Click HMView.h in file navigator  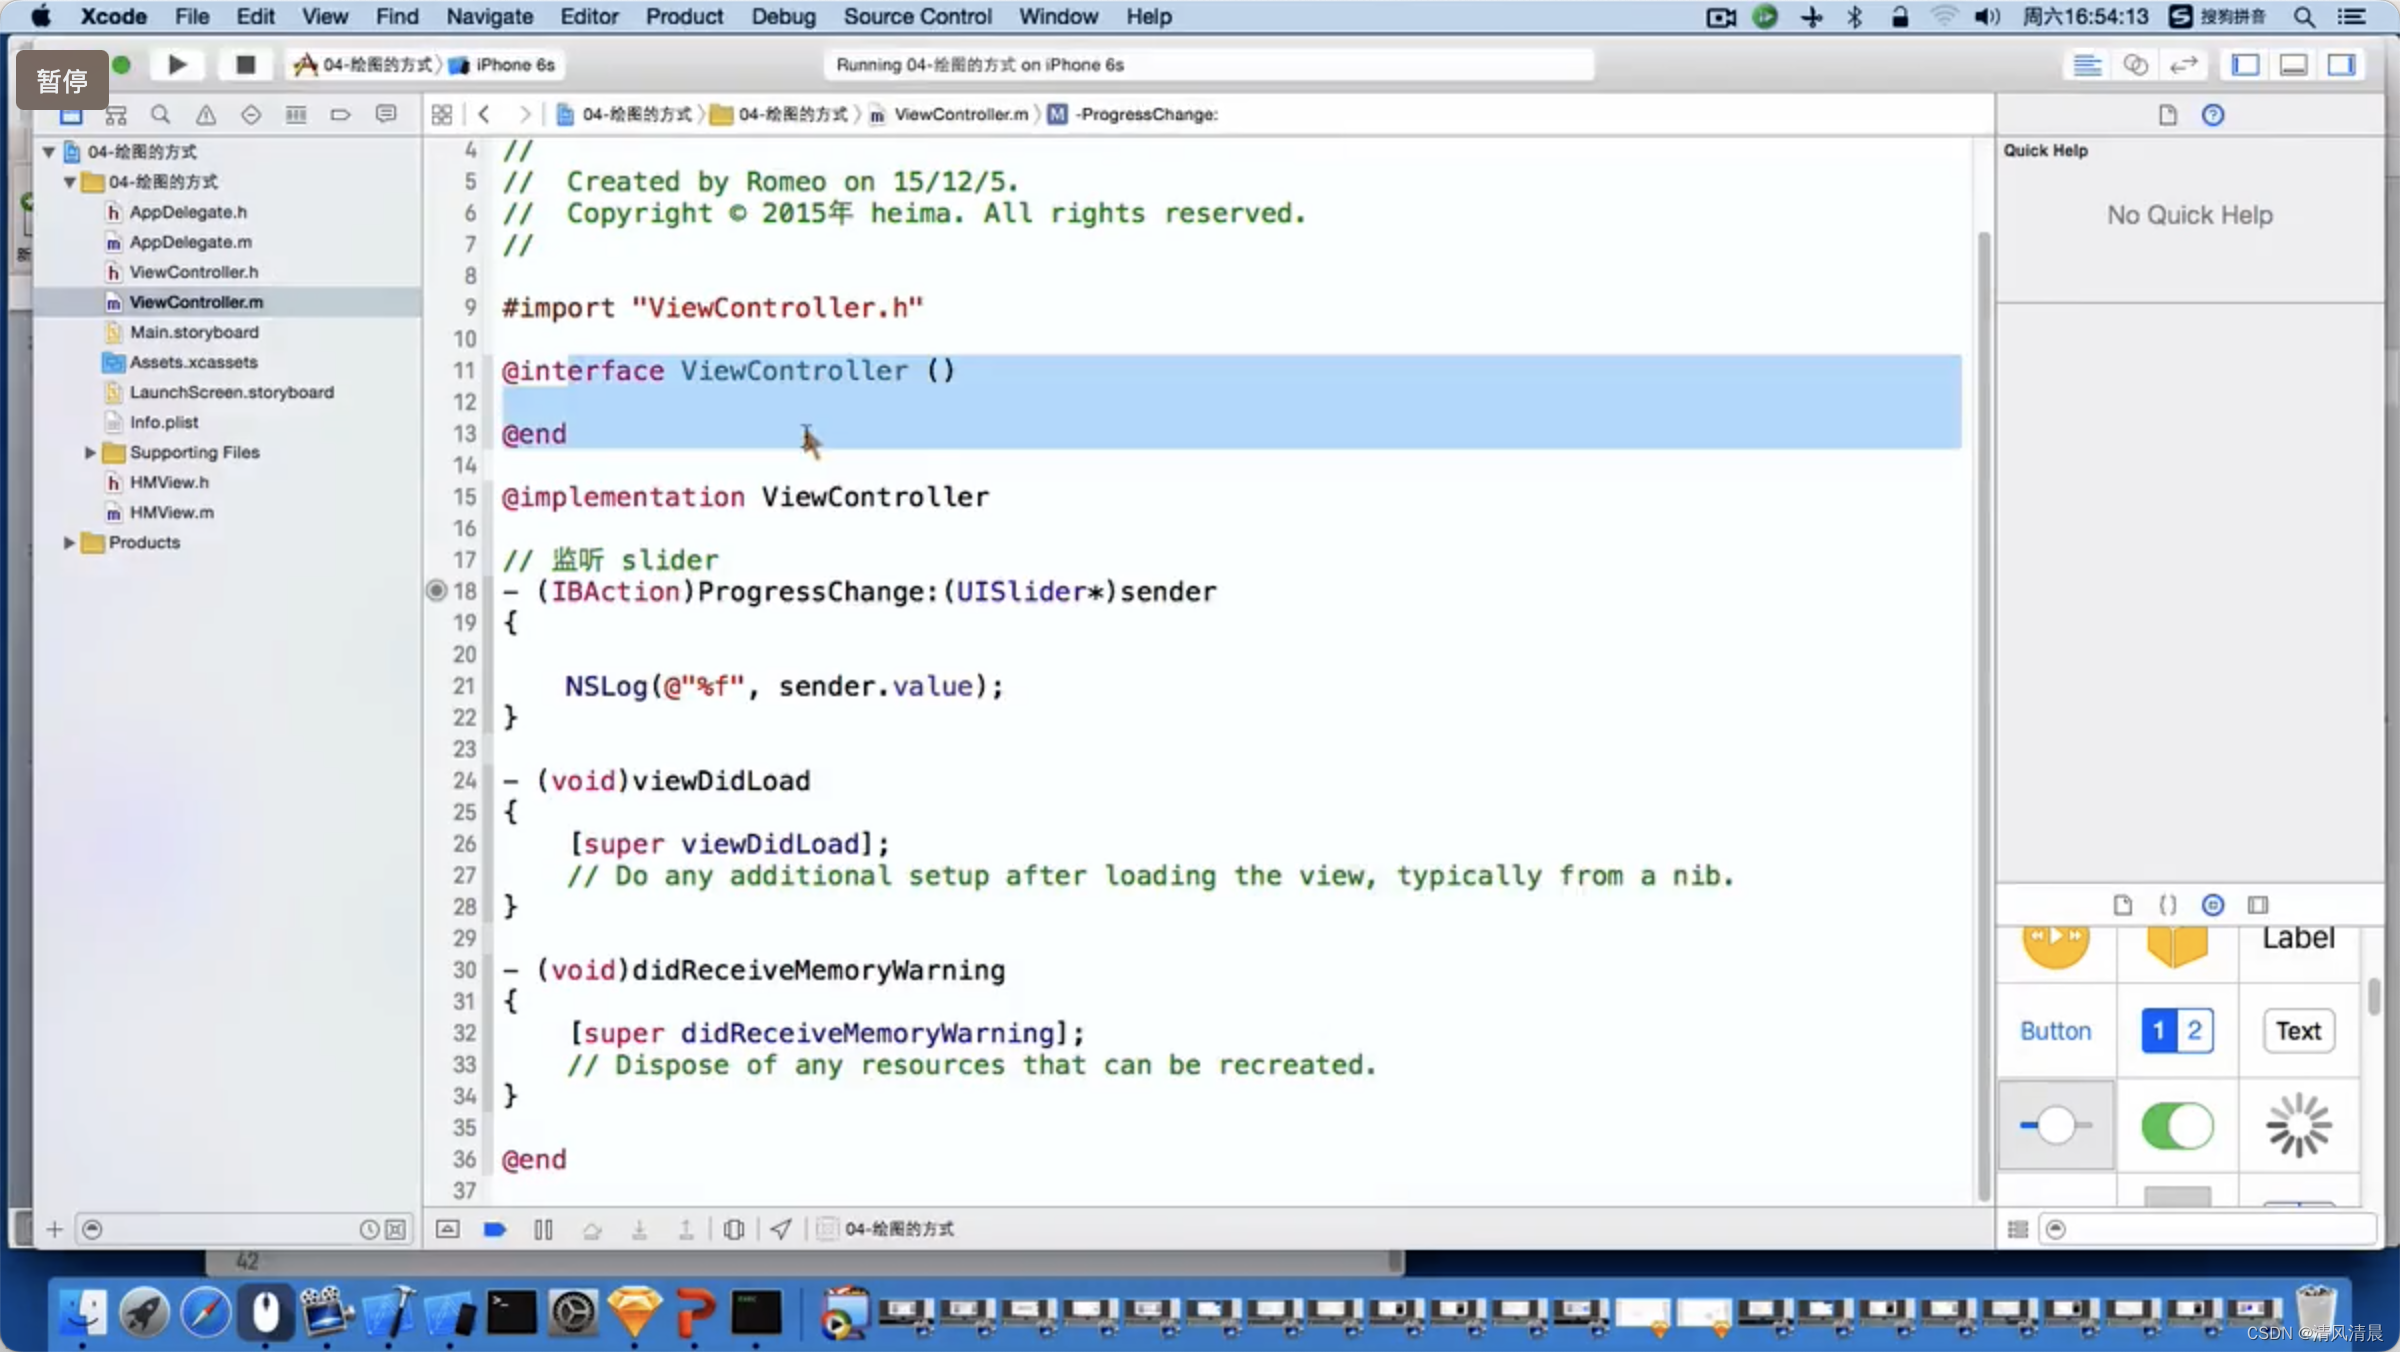pos(166,481)
